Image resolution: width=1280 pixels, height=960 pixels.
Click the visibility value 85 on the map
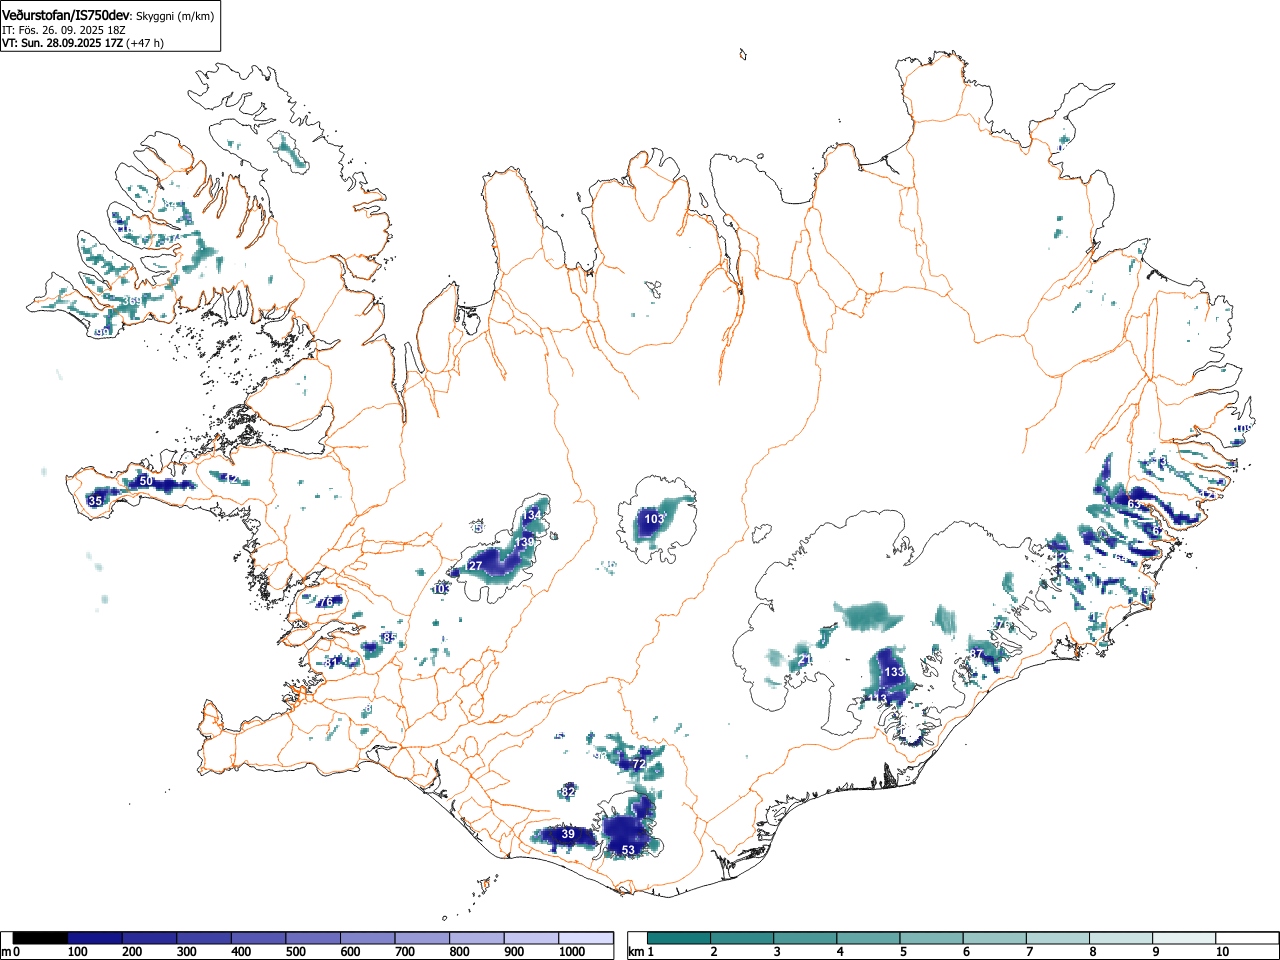[390, 638]
